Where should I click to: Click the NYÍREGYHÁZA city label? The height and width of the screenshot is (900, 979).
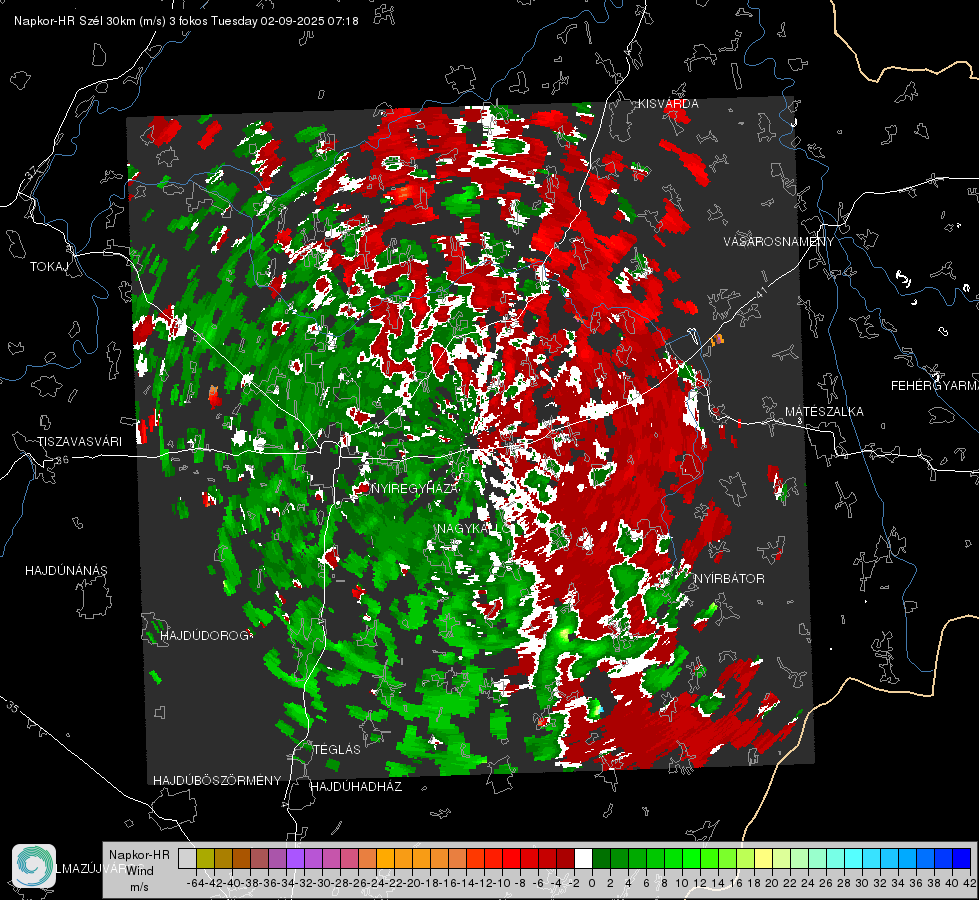(415, 488)
